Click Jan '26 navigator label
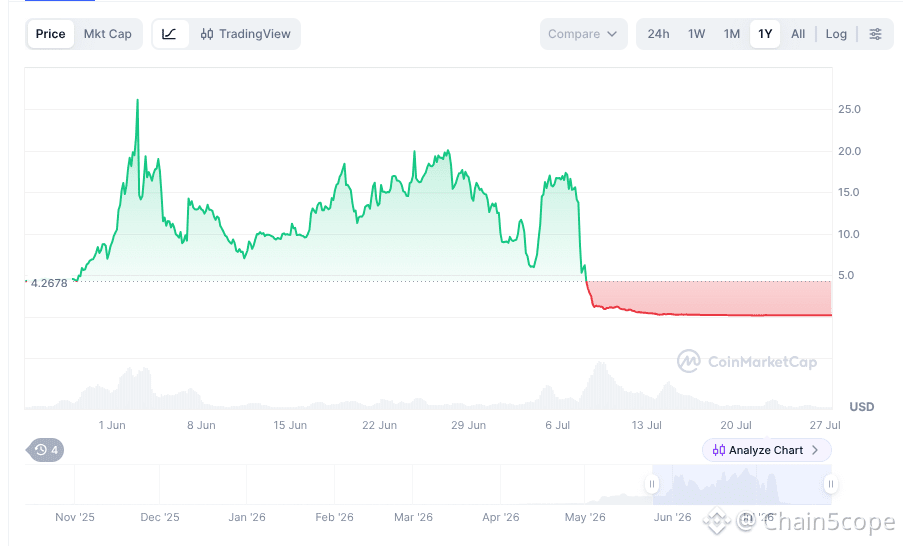The height and width of the screenshot is (546, 903). point(246,517)
